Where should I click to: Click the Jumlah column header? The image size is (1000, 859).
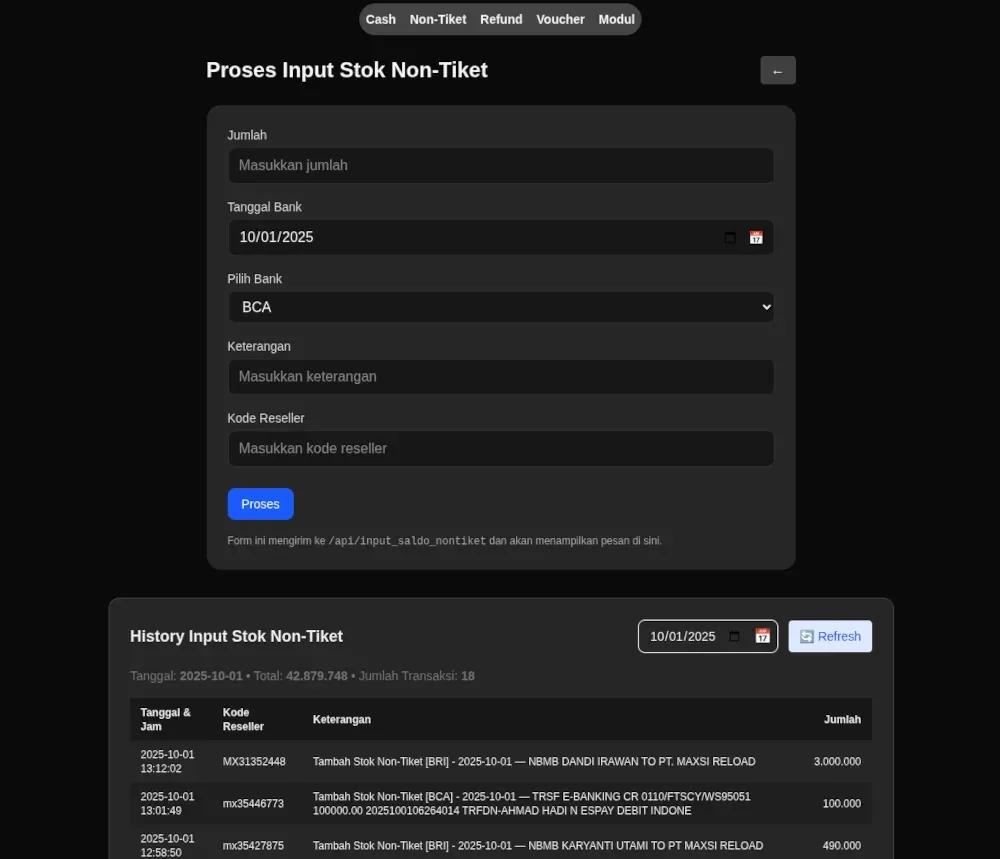tap(842, 720)
